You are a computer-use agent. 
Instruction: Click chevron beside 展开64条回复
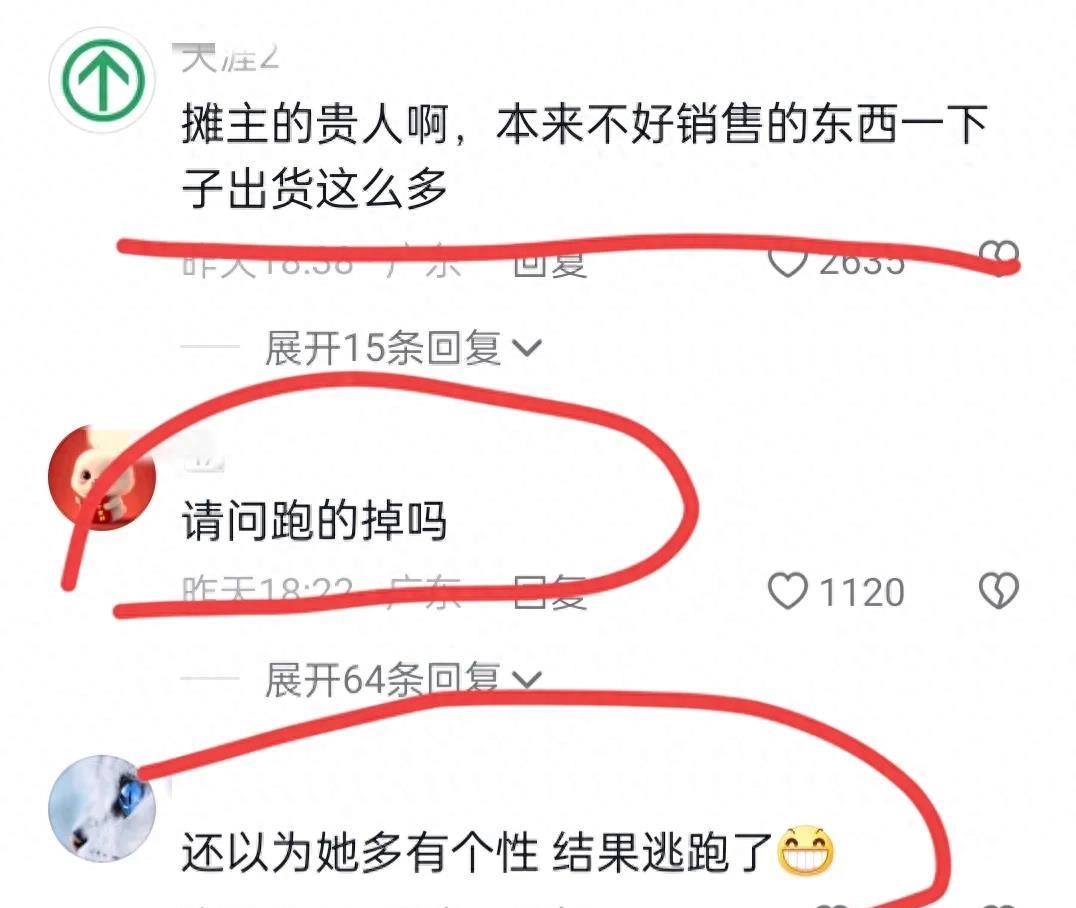pyautogui.click(x=528, y=679)
